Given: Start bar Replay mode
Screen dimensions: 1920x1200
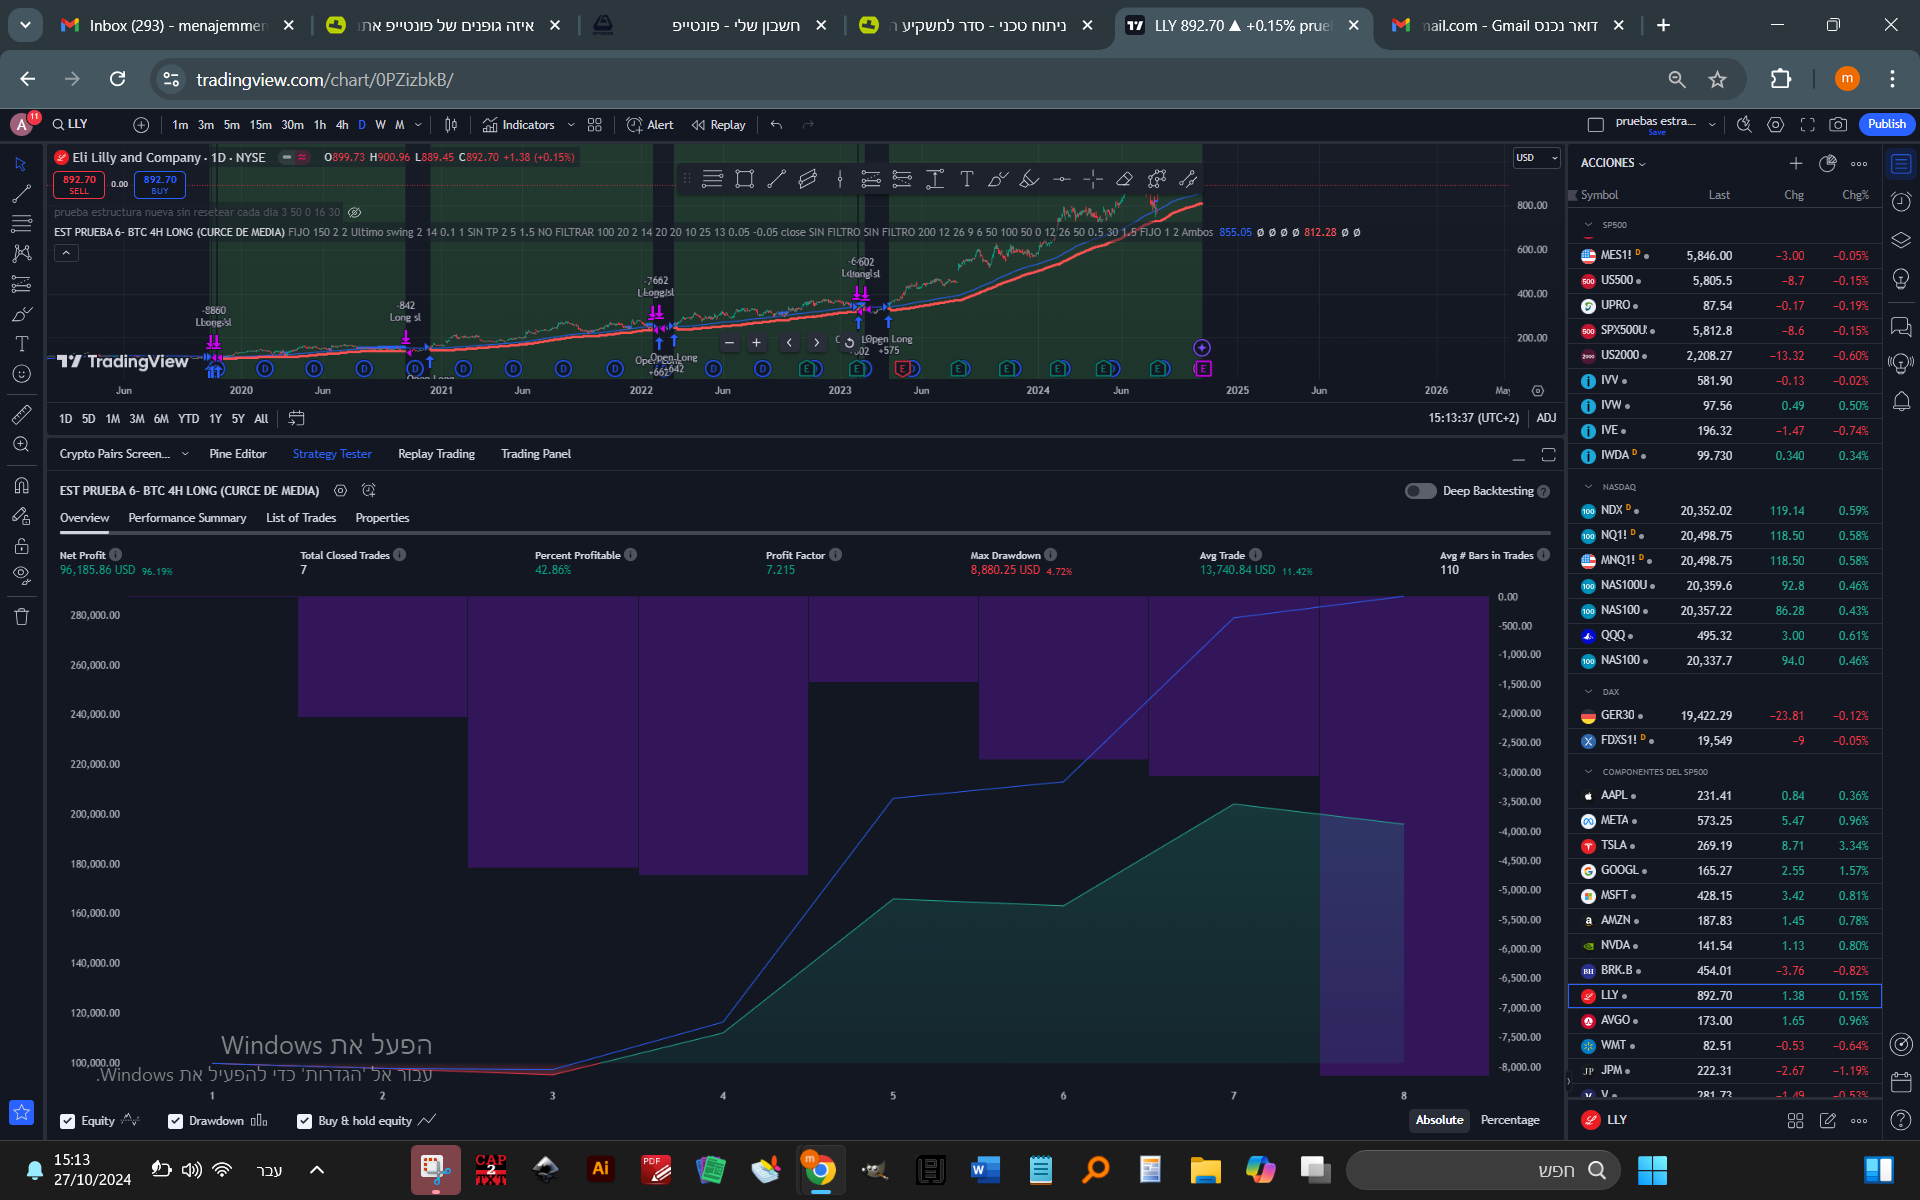Looking at the screenshot, I should pyautogui.click(x=718, y=125).
